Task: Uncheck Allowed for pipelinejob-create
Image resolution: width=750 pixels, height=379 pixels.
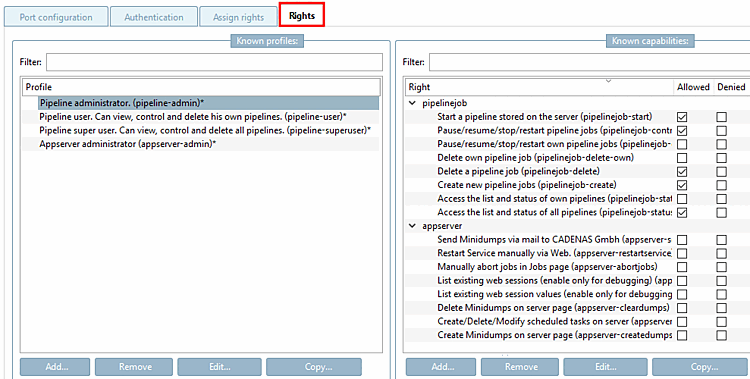Action: 682,185
